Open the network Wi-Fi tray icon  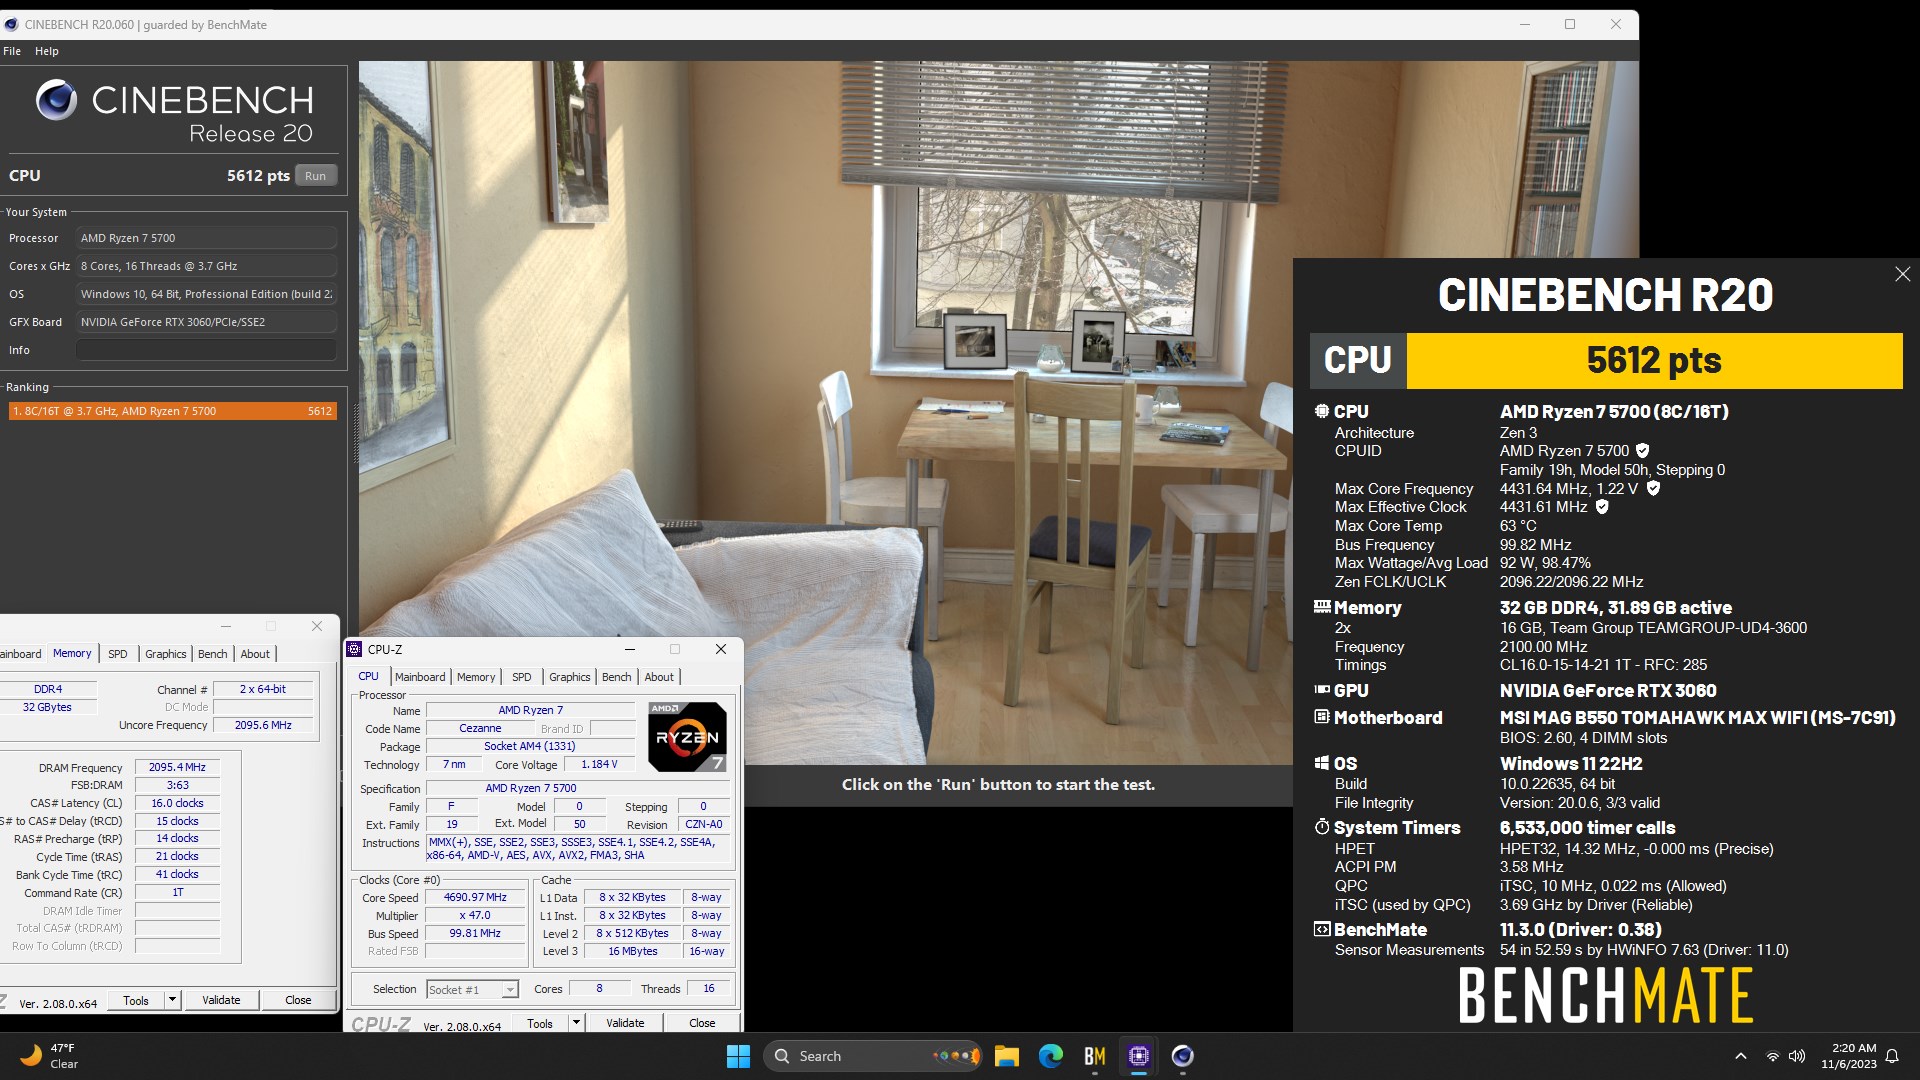tap(1772, 1056)
